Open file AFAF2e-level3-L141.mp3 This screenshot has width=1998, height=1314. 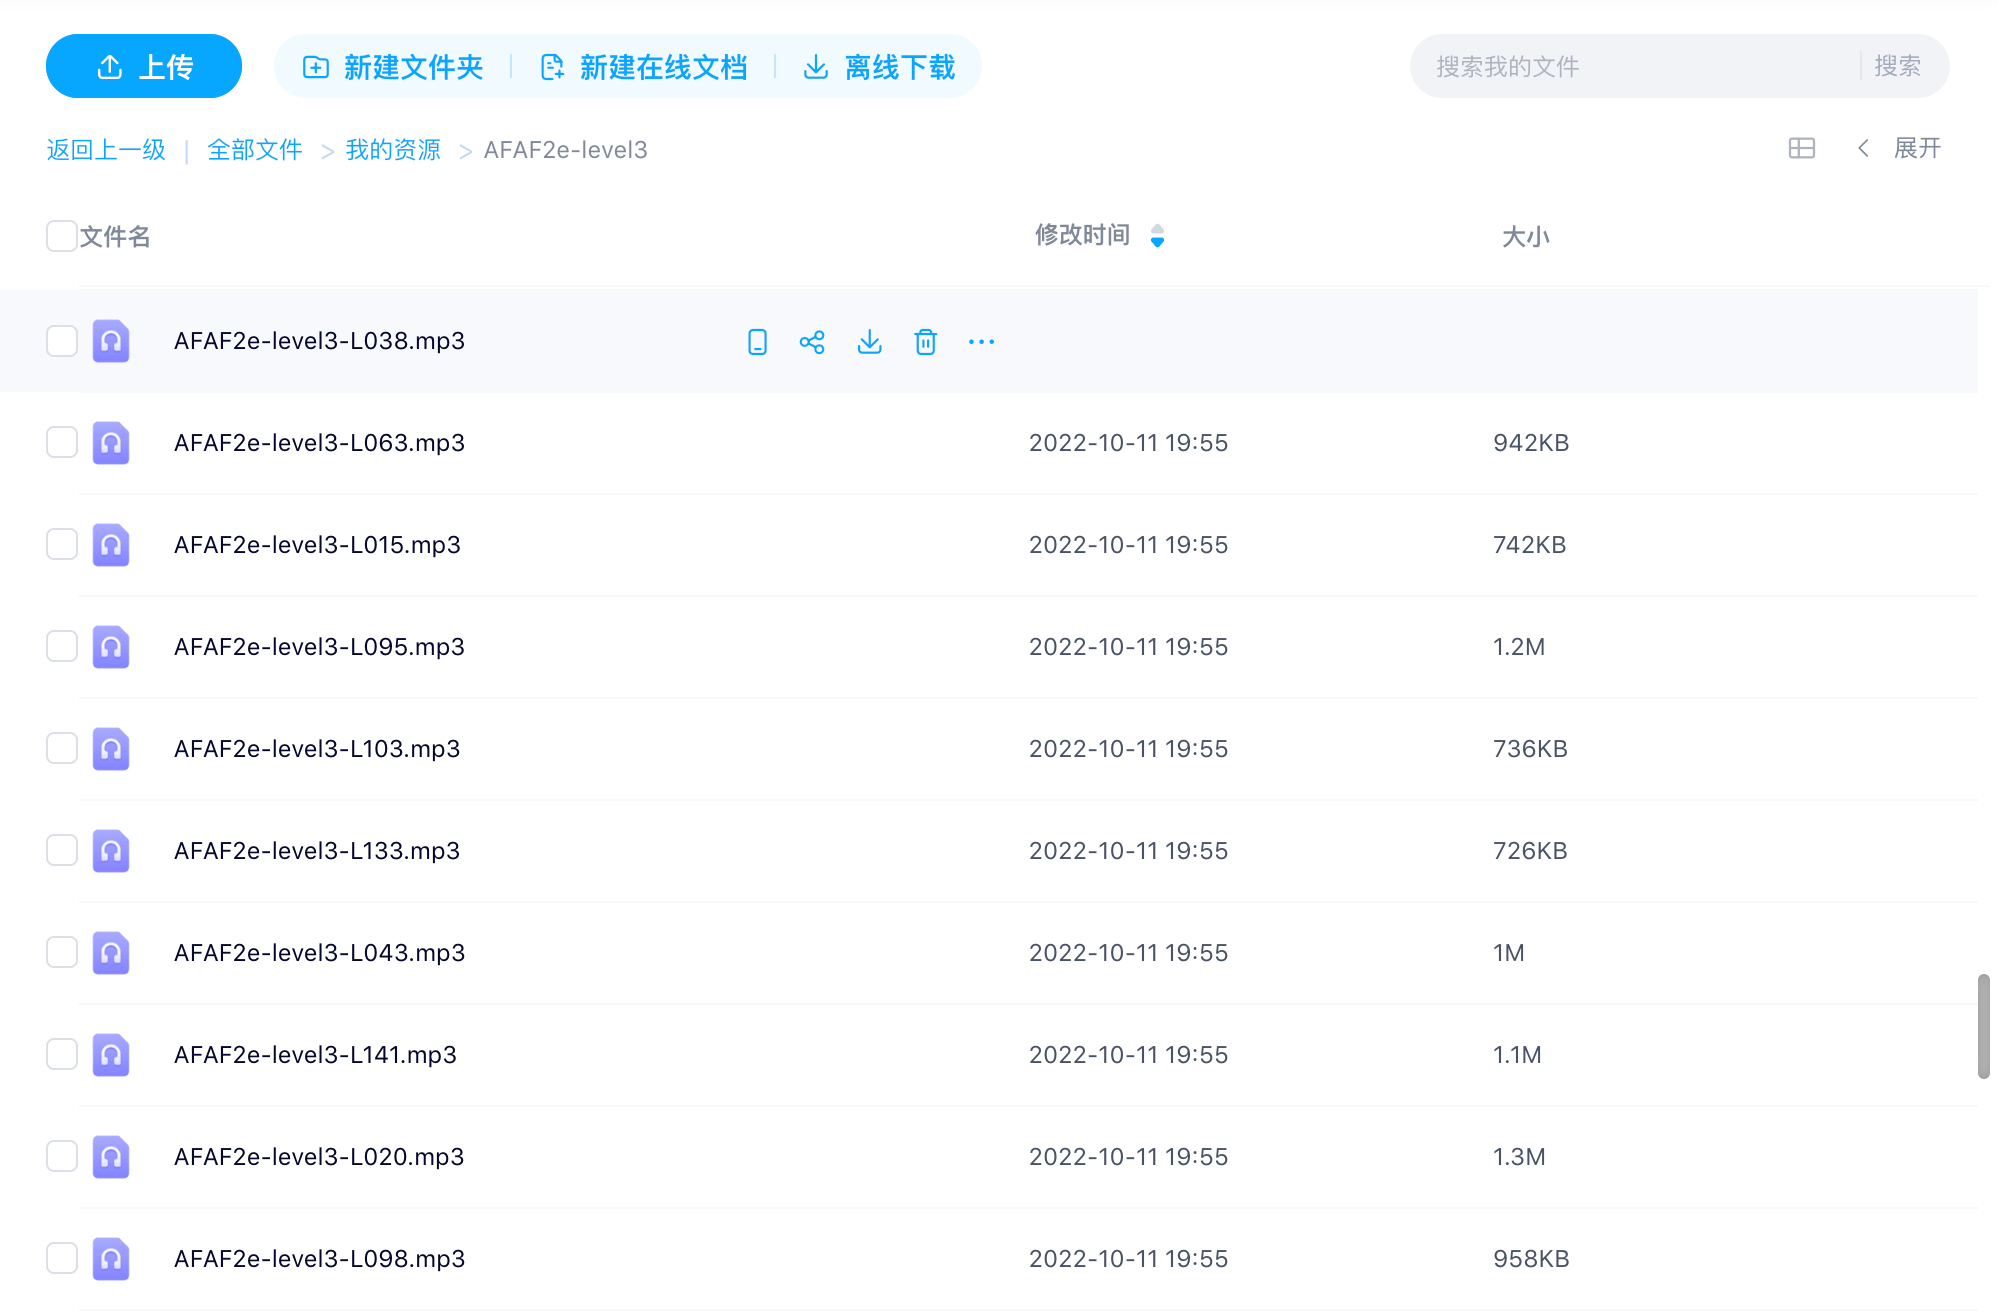315,1055
